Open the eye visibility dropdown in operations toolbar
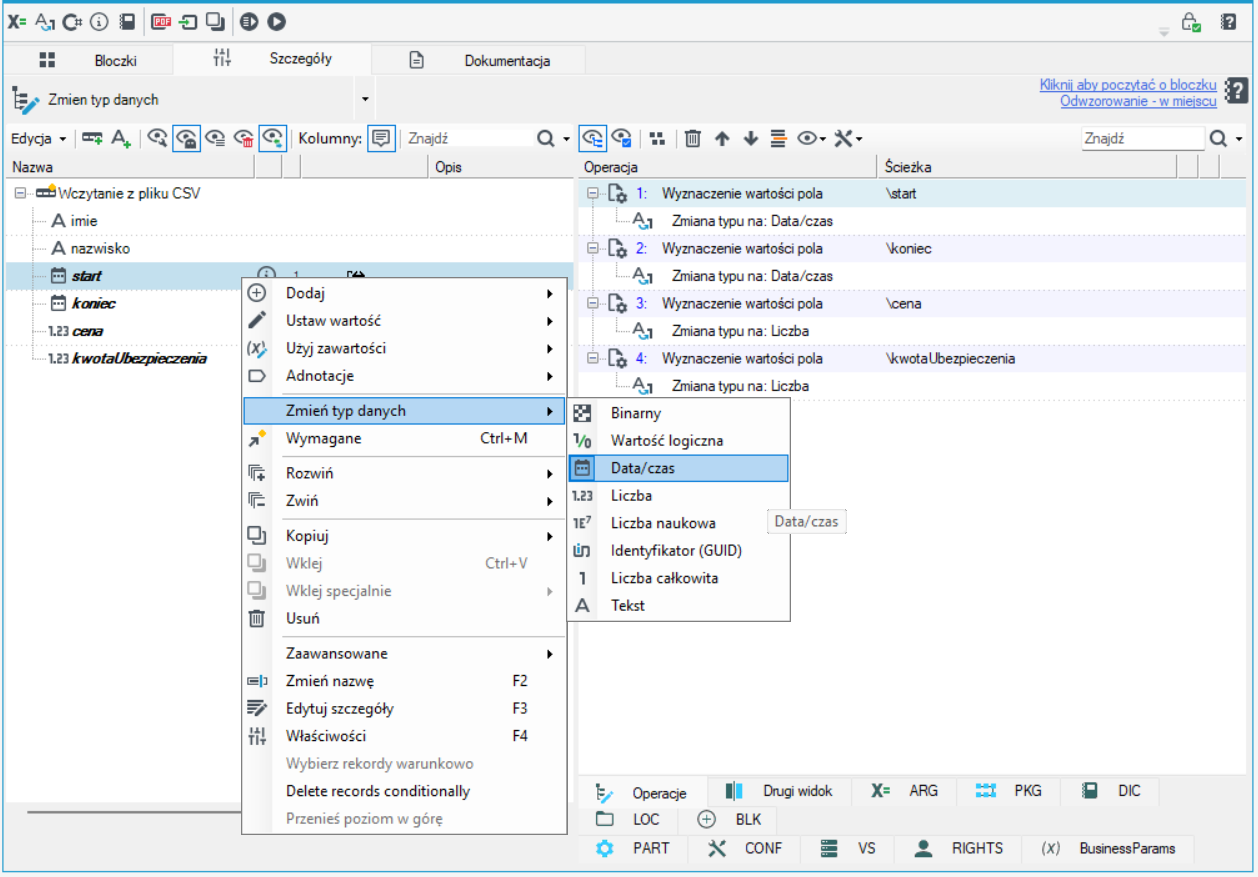 pyautogui.click(x=811, y=139)
